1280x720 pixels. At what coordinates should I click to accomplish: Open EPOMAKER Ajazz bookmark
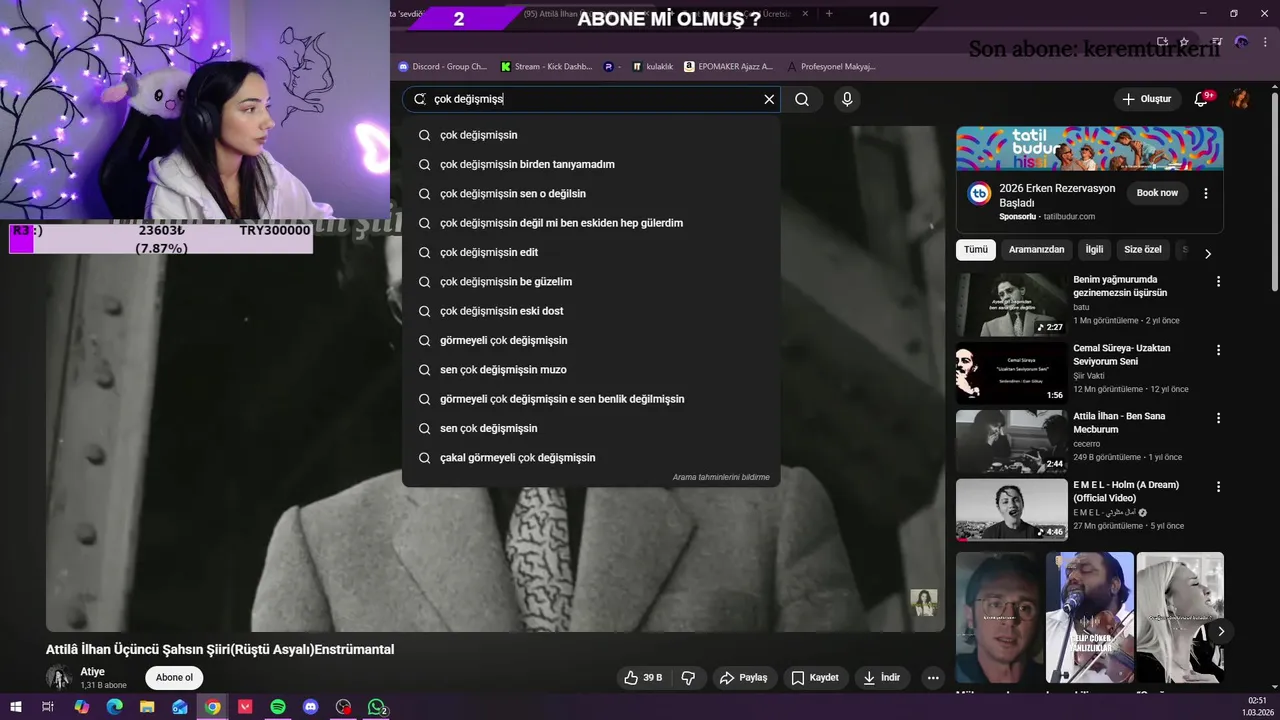(x=728, y=67)
